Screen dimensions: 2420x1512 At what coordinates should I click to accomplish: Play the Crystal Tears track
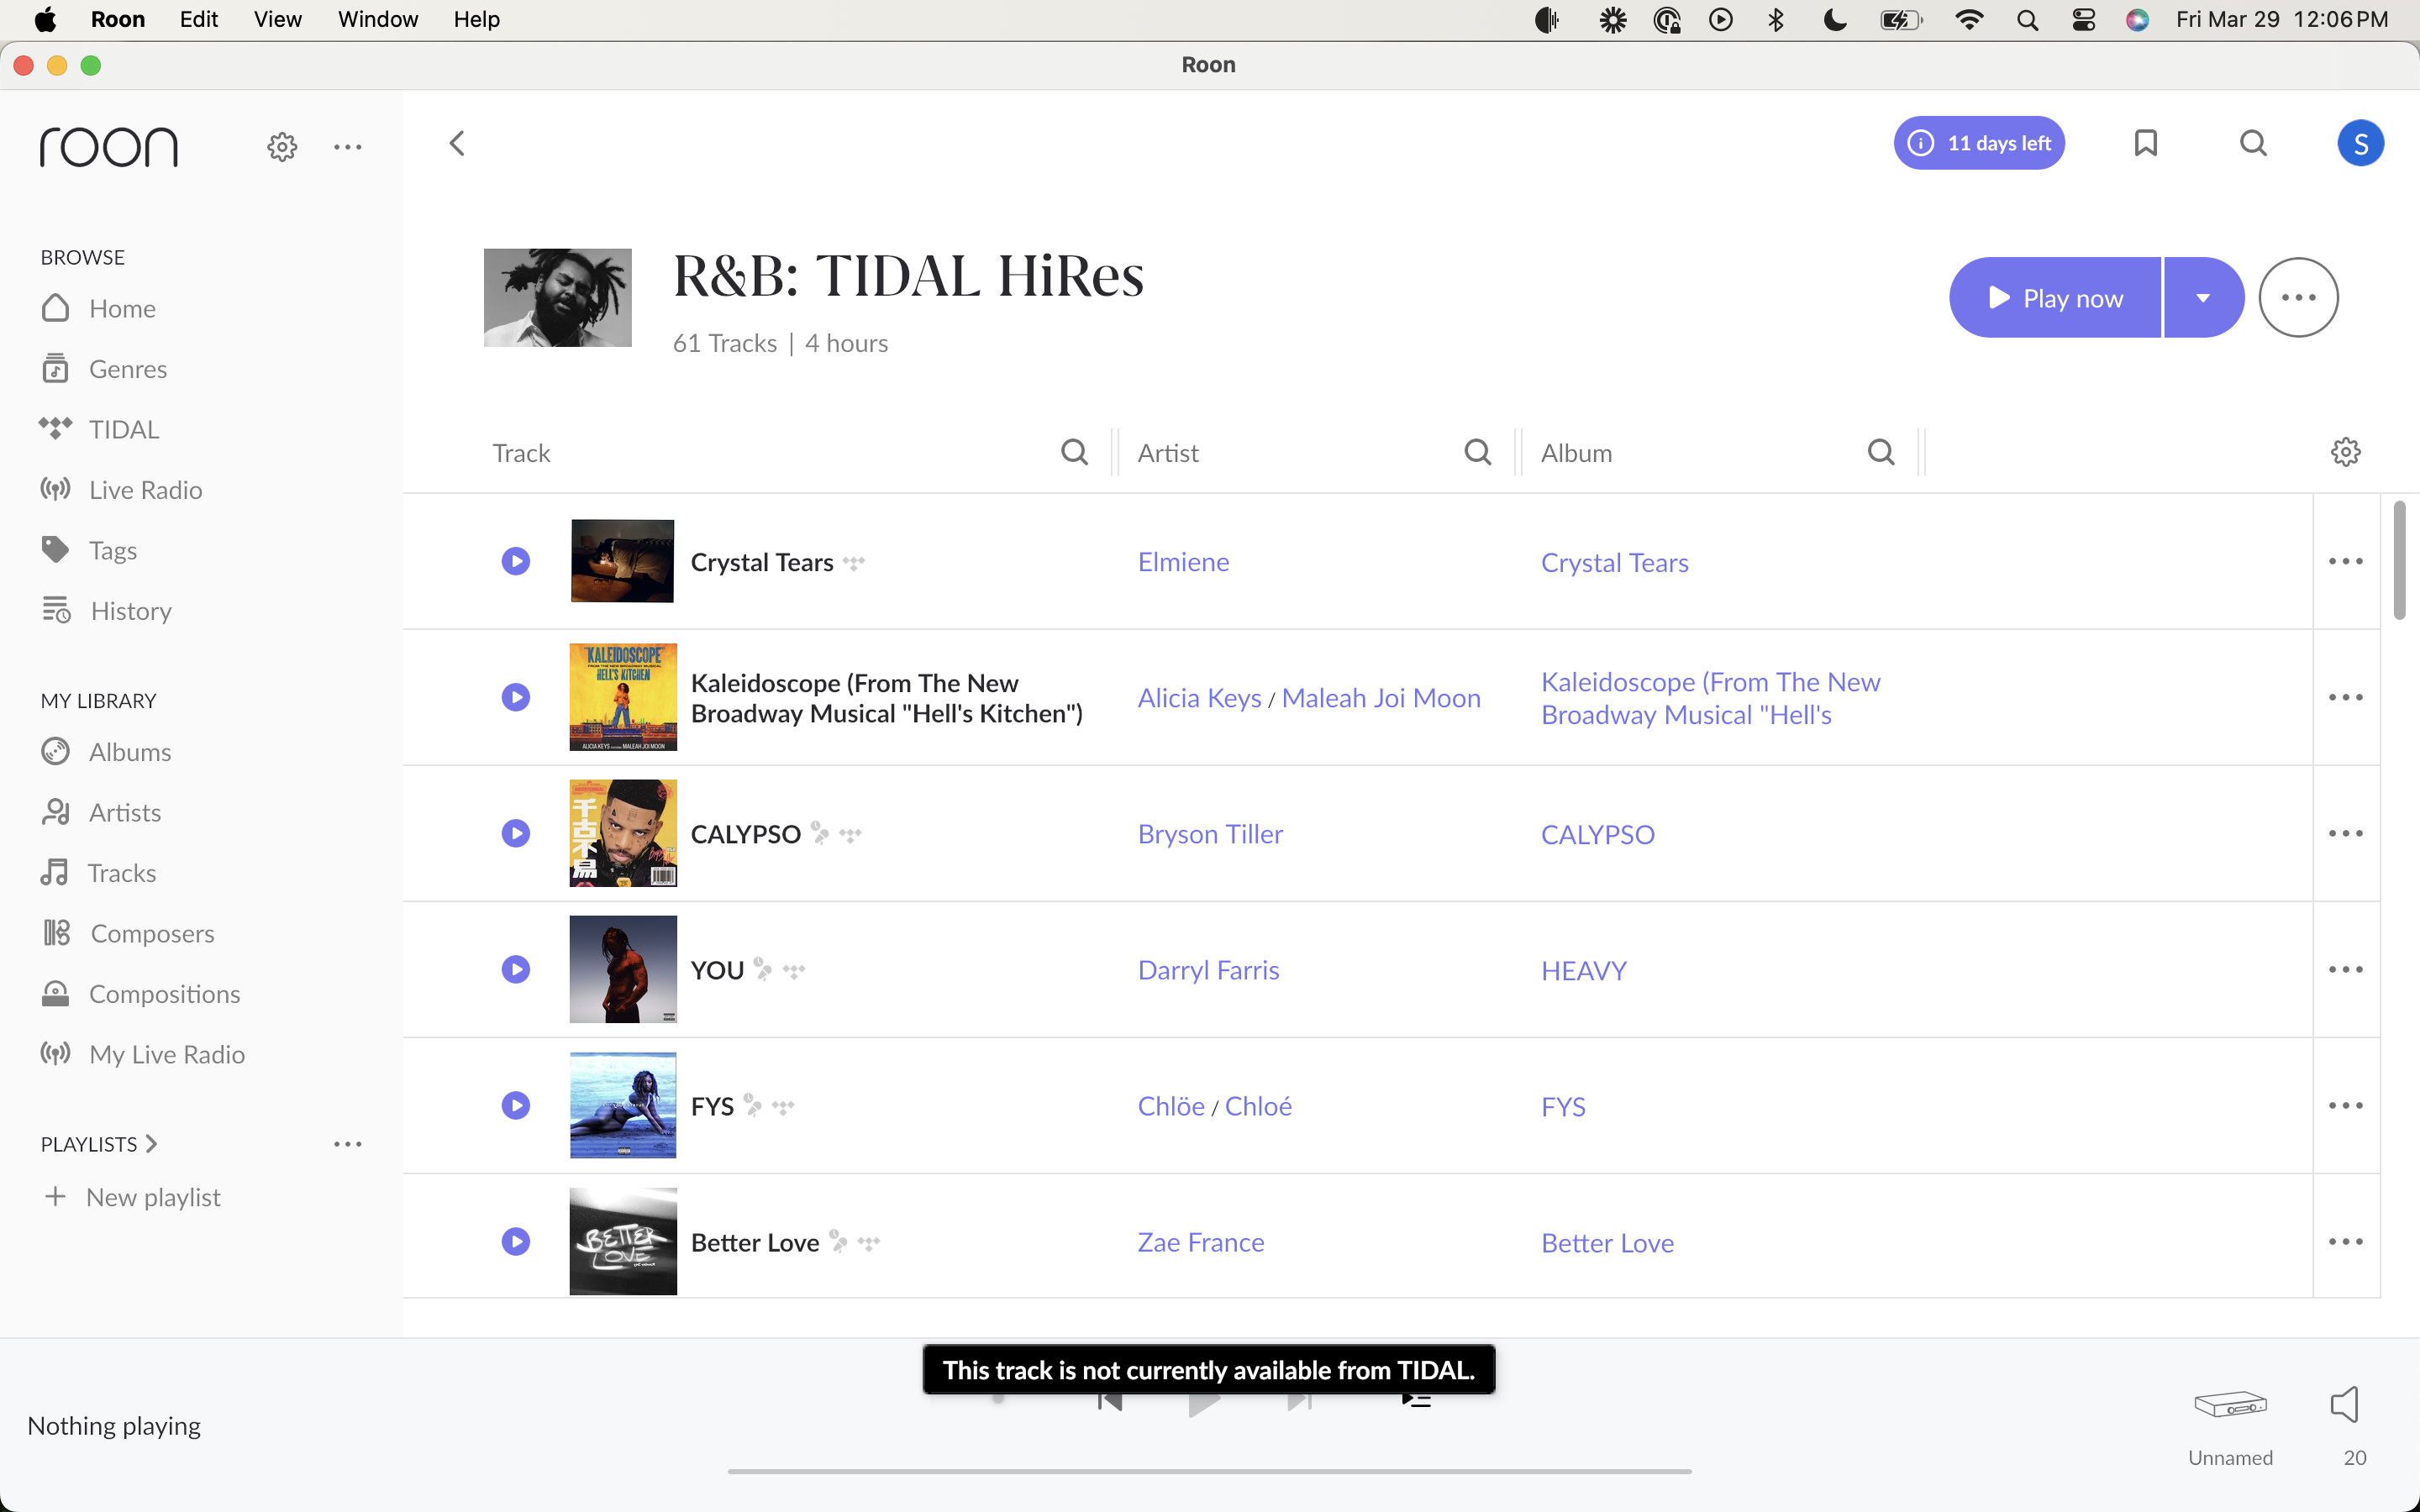point(515,561)
